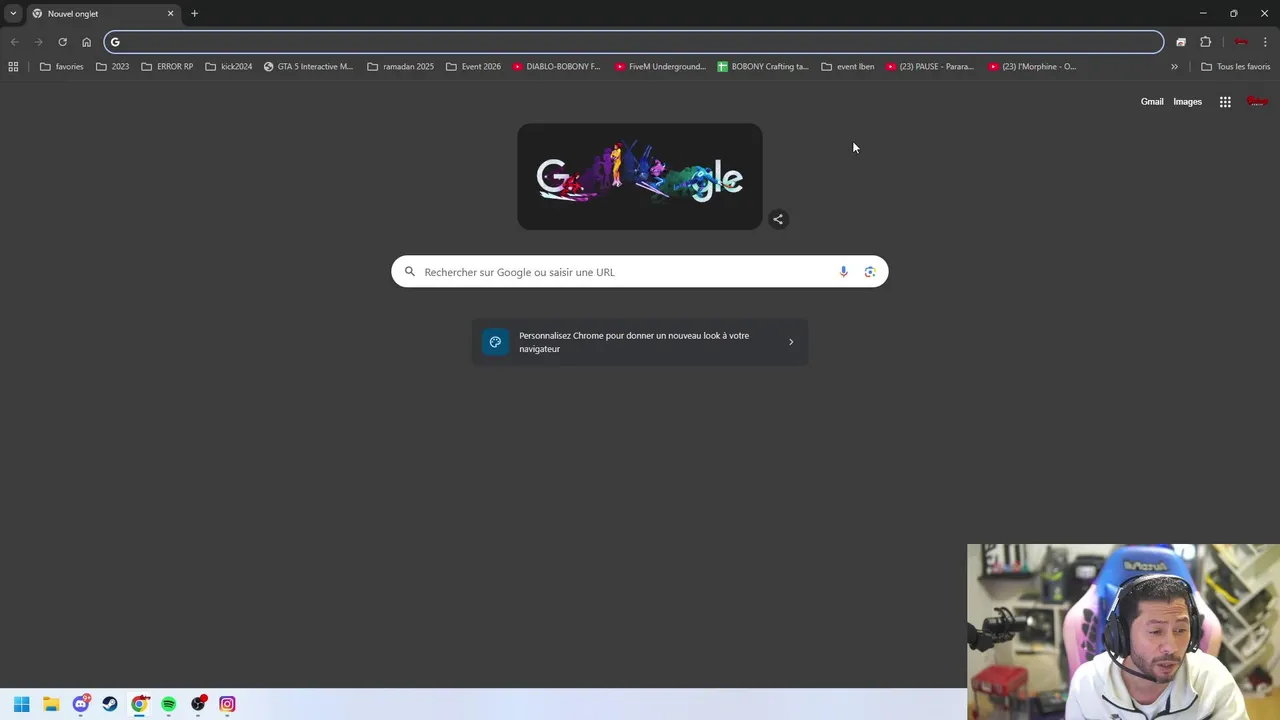Open the new tab plus button
This screenshot has width=1280, height=720.
click(194, 13)
